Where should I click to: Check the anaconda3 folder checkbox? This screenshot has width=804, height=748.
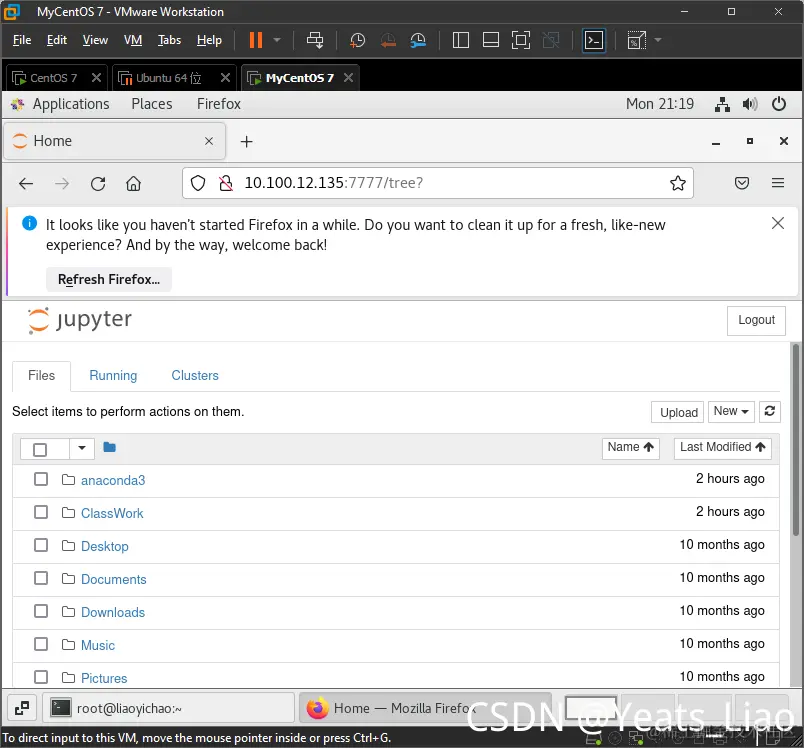41,479
